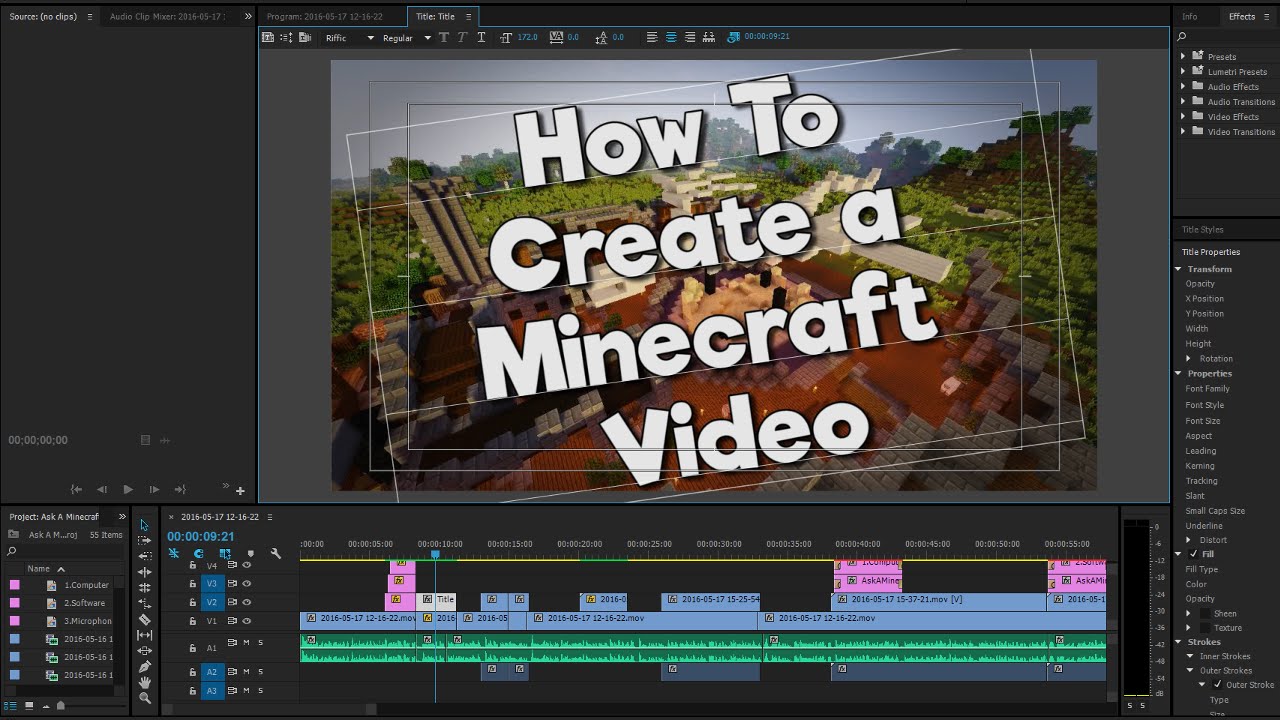The image size is (1280, 720).
Task: Select the Selection tool arrow
Action: (x=144, y=525)
